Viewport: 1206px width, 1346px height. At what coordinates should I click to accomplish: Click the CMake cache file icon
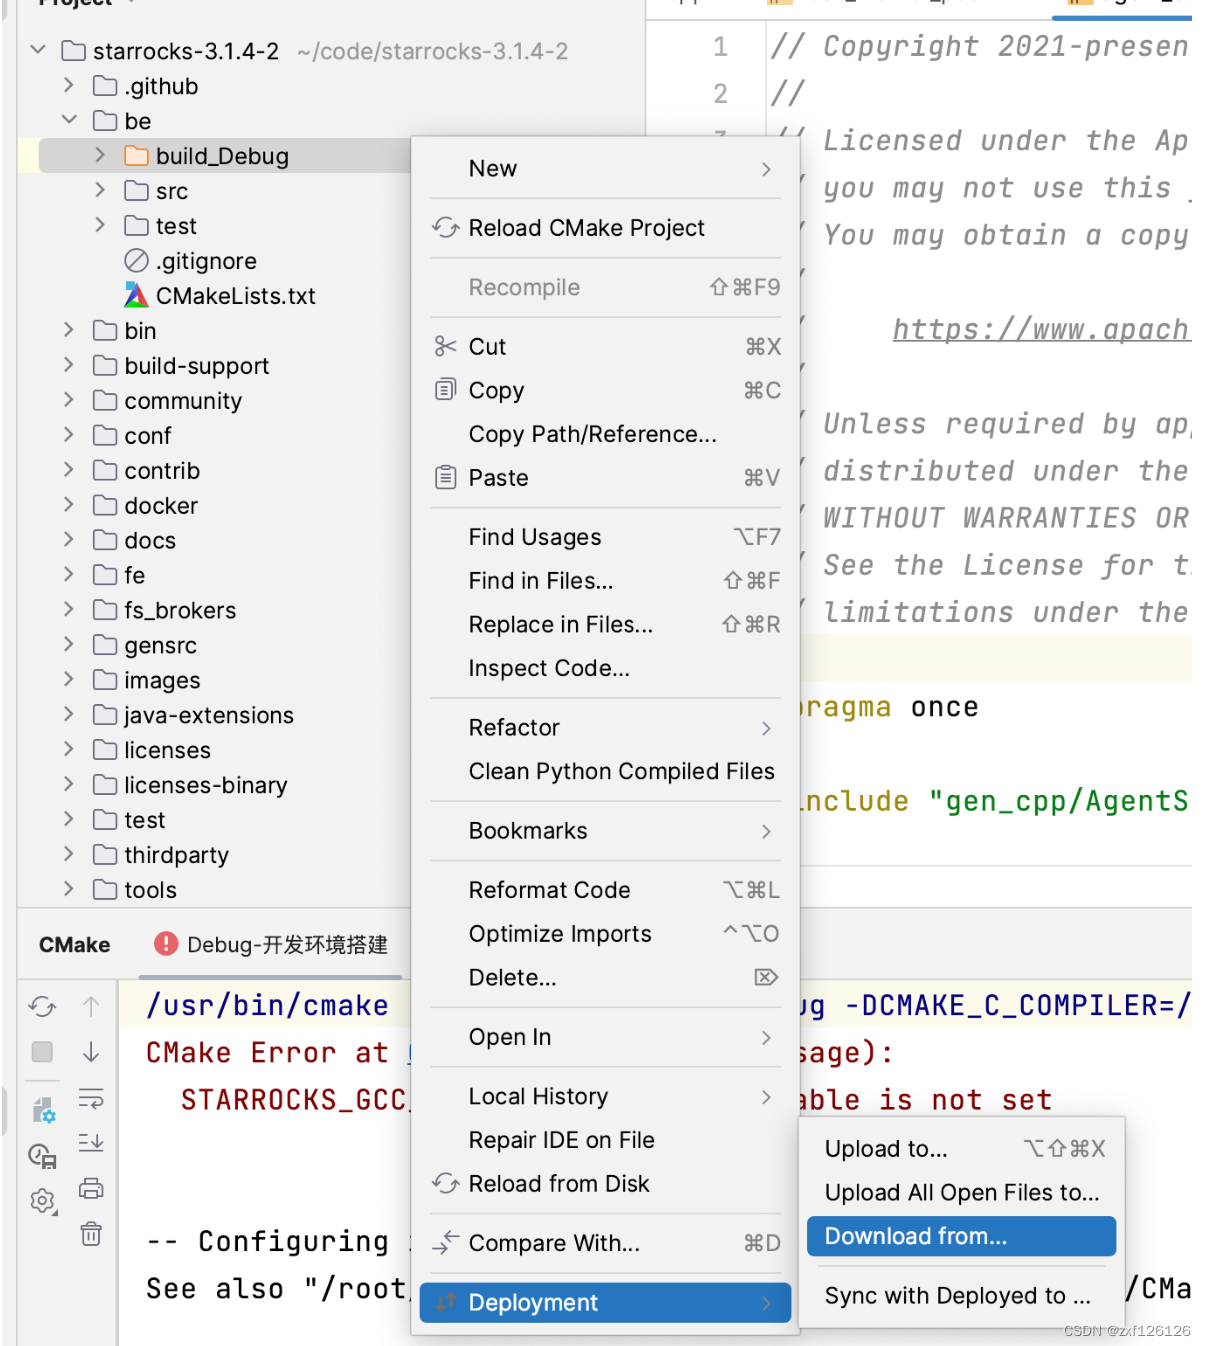[42, 1156]
